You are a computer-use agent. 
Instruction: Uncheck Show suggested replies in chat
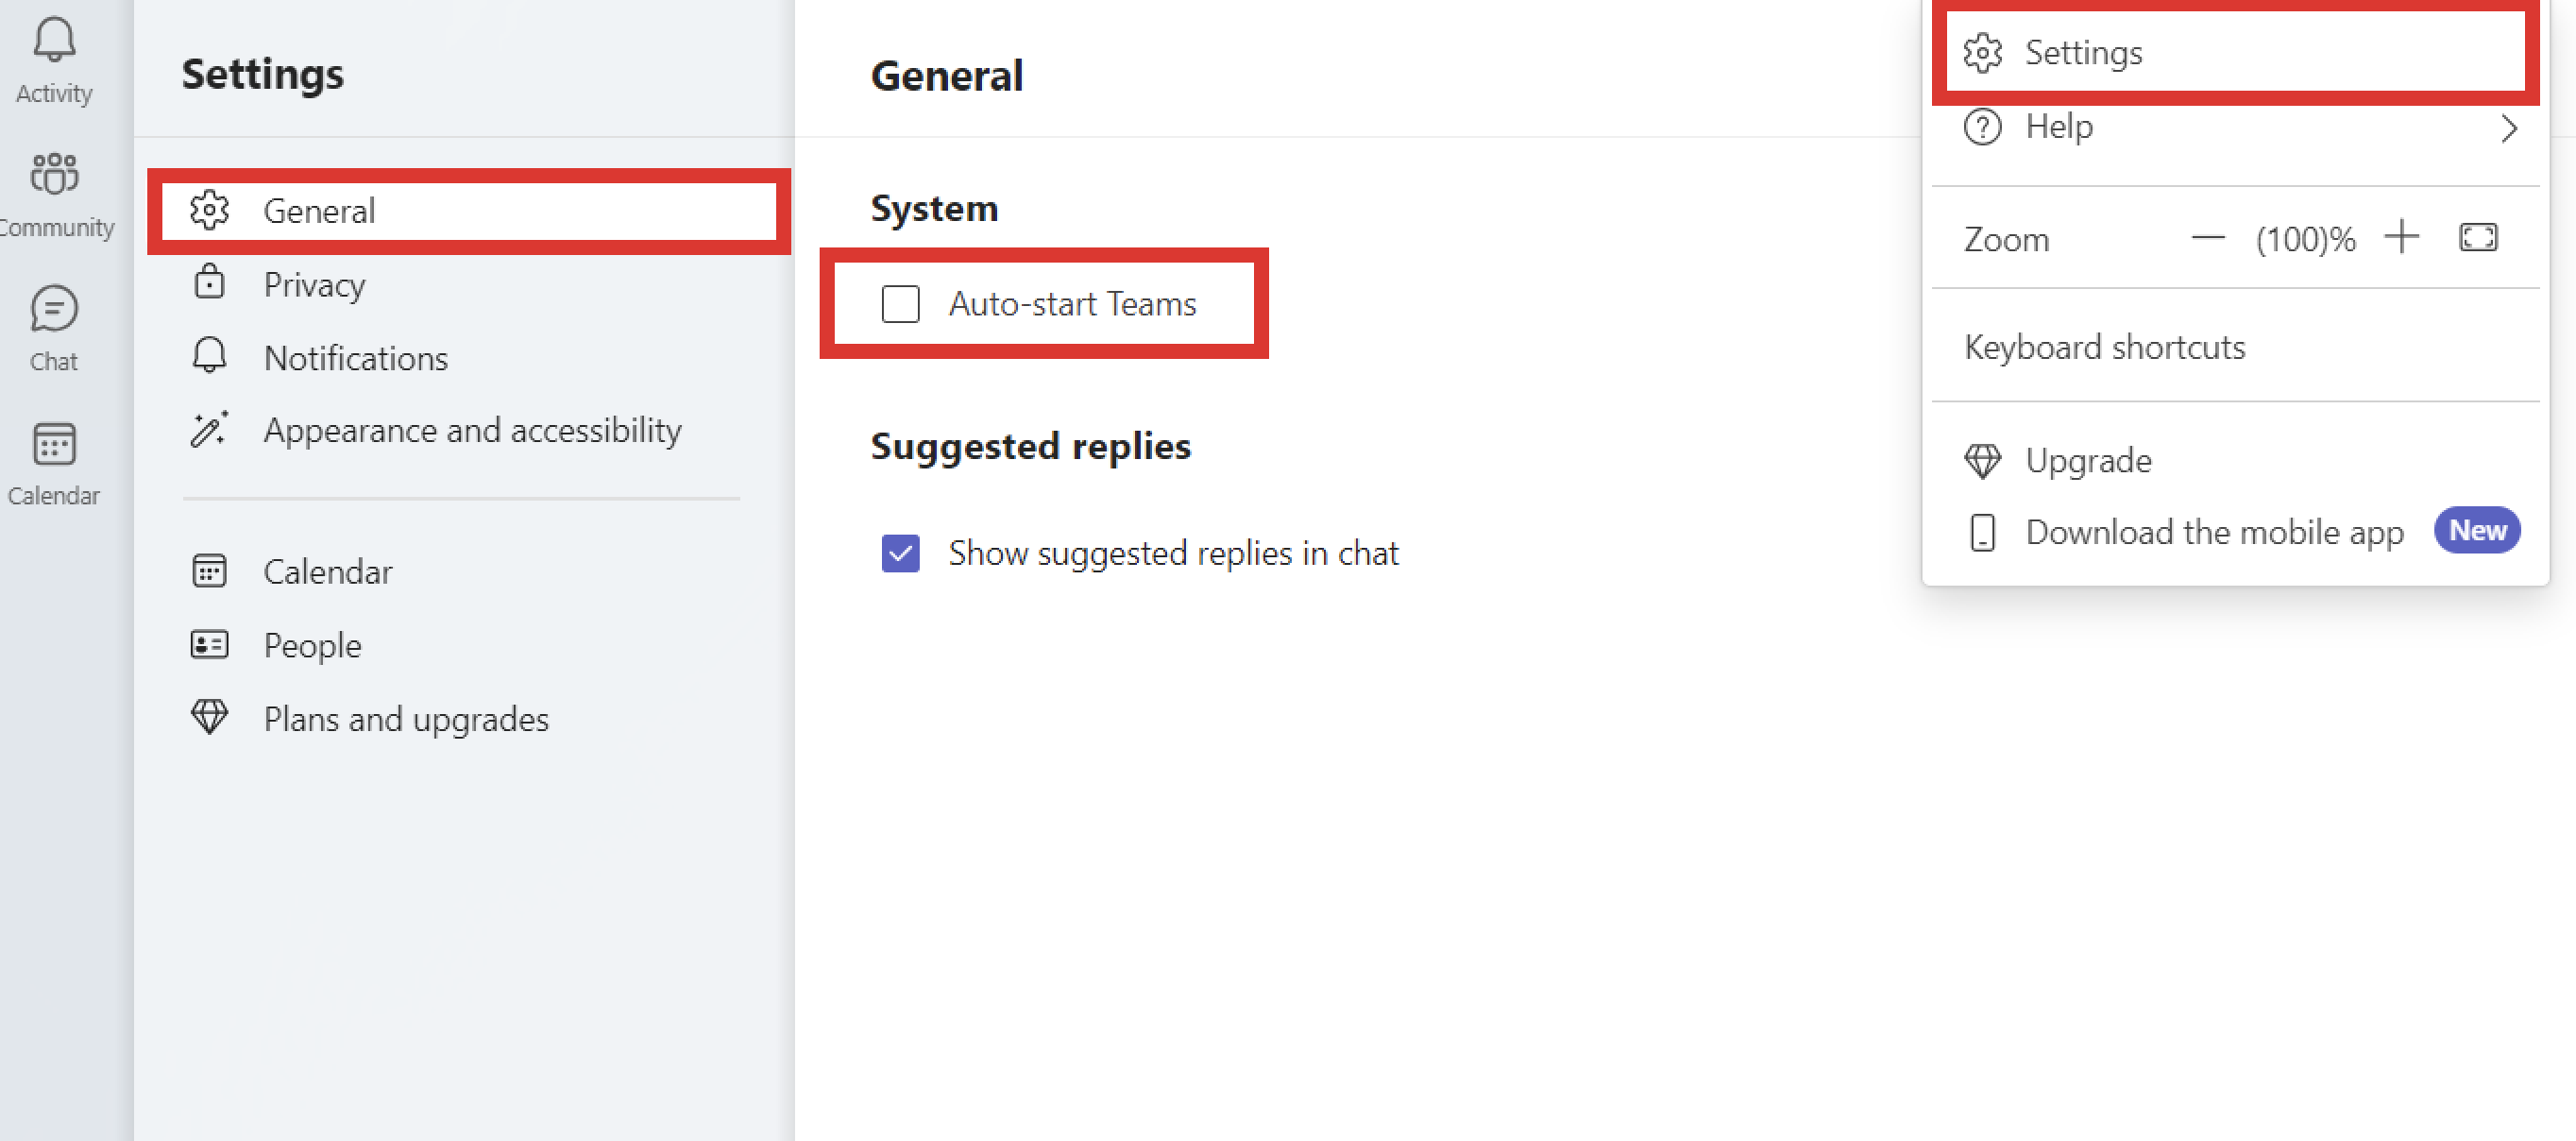click(900, 553)
